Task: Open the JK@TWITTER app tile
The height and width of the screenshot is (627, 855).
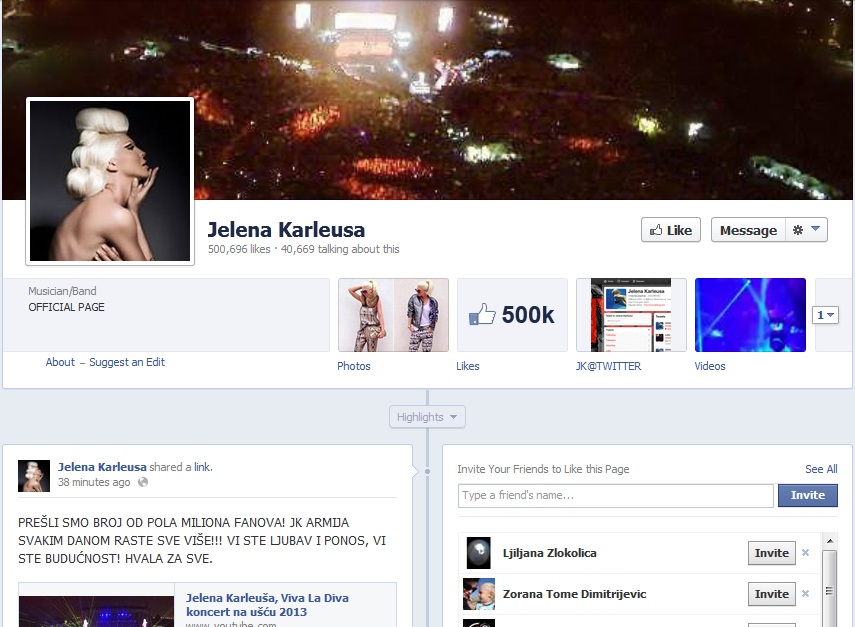Action: [x=631, y=315]
